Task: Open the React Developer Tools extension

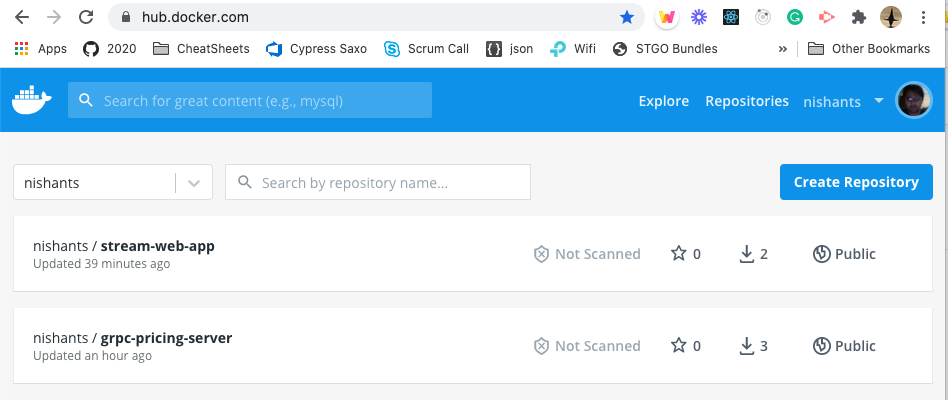Action: pyautogui.click(x=731, y=18)
